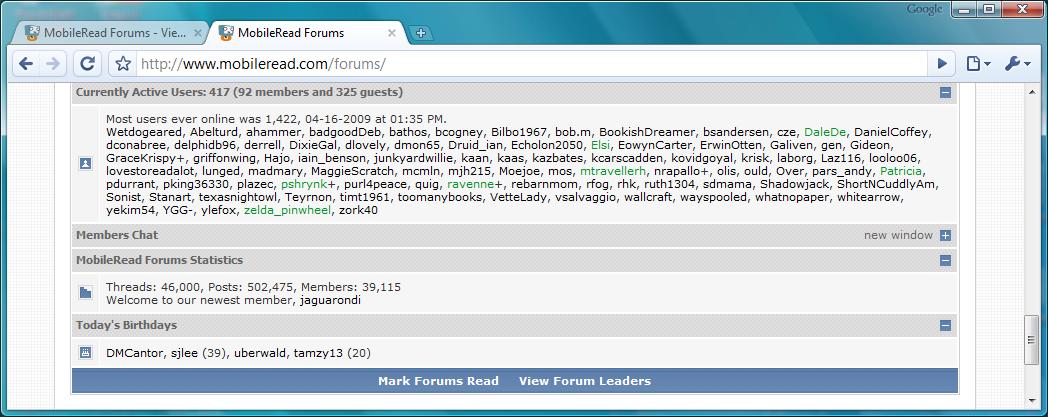Bookmark this page with the star icon
The image size is (1048, 417).
click(122, 63)
